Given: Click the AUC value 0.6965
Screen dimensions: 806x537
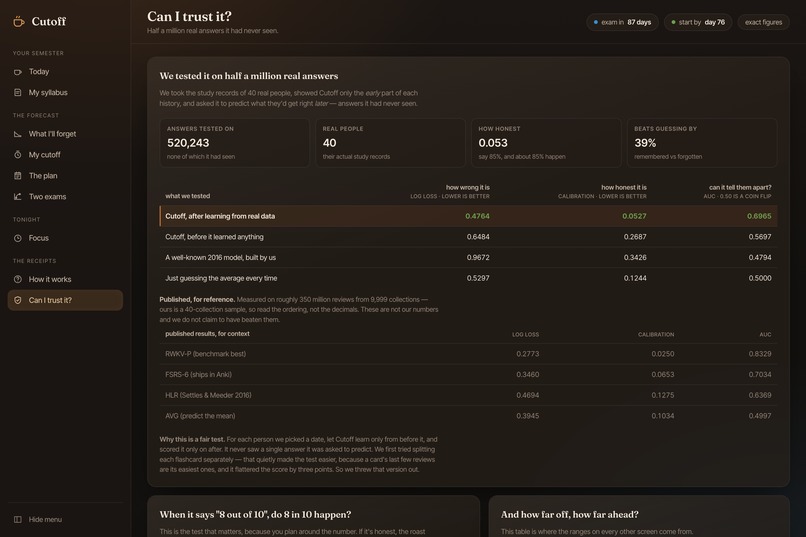Looking at the screenshot, I should 759,216.
